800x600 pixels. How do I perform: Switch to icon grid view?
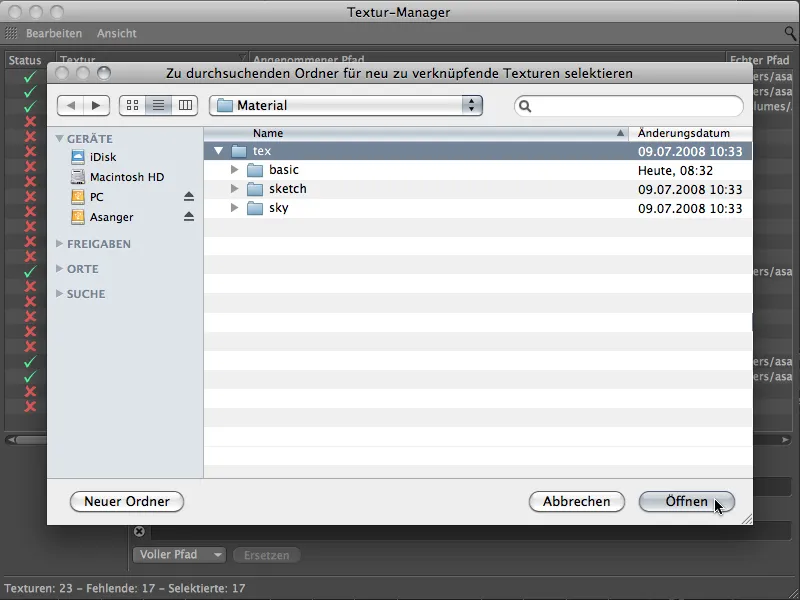pos(132,106)
